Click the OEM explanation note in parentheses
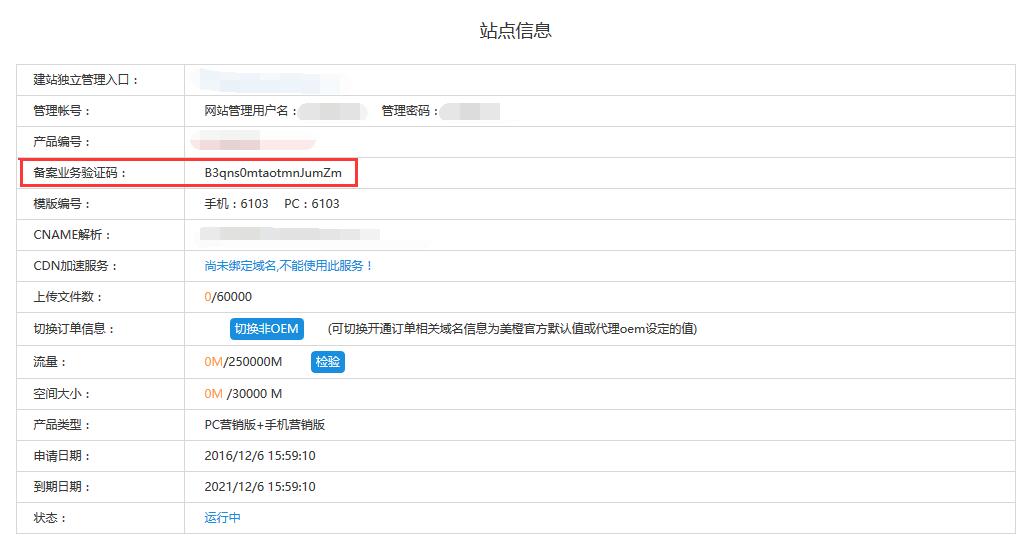The height and width of the screenshot is (556, 1031). pos(512,329)
